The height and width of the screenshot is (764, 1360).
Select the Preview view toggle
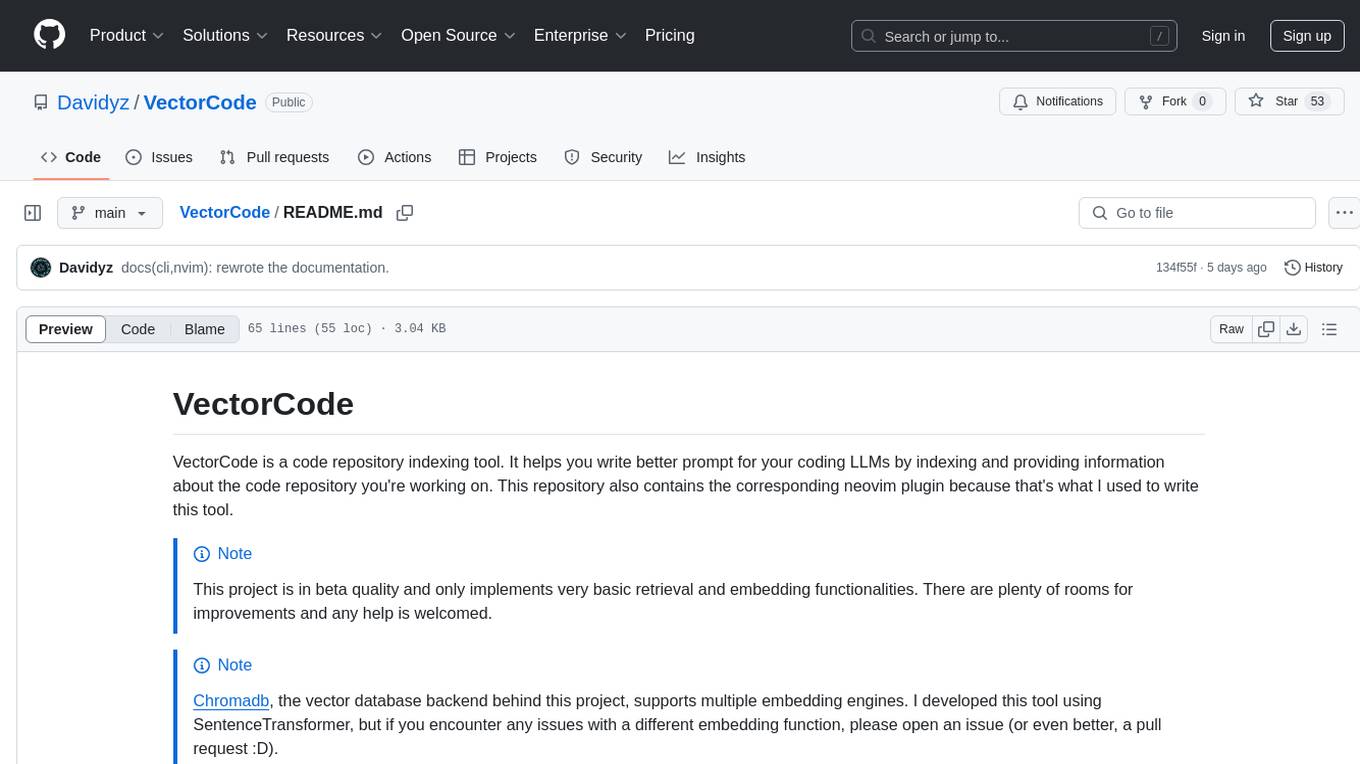(x=66, y=329)
